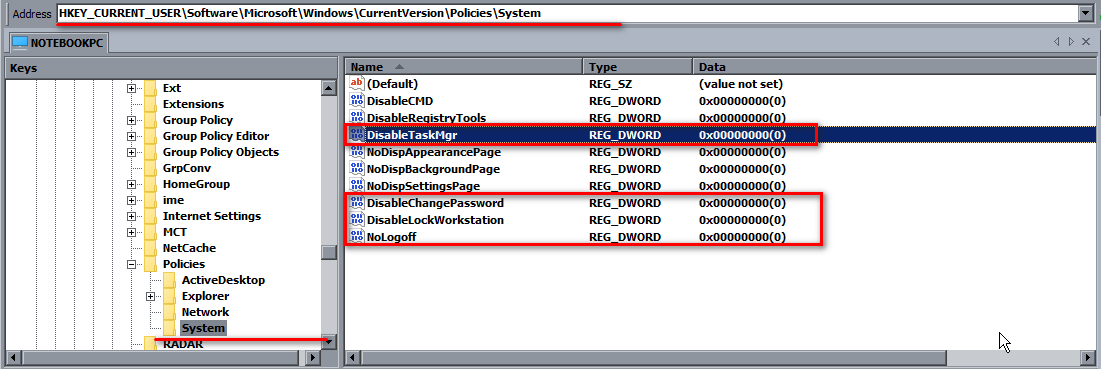Click Keys pane horizontal scroll left arrow
1101x369 pixels.
13,358
